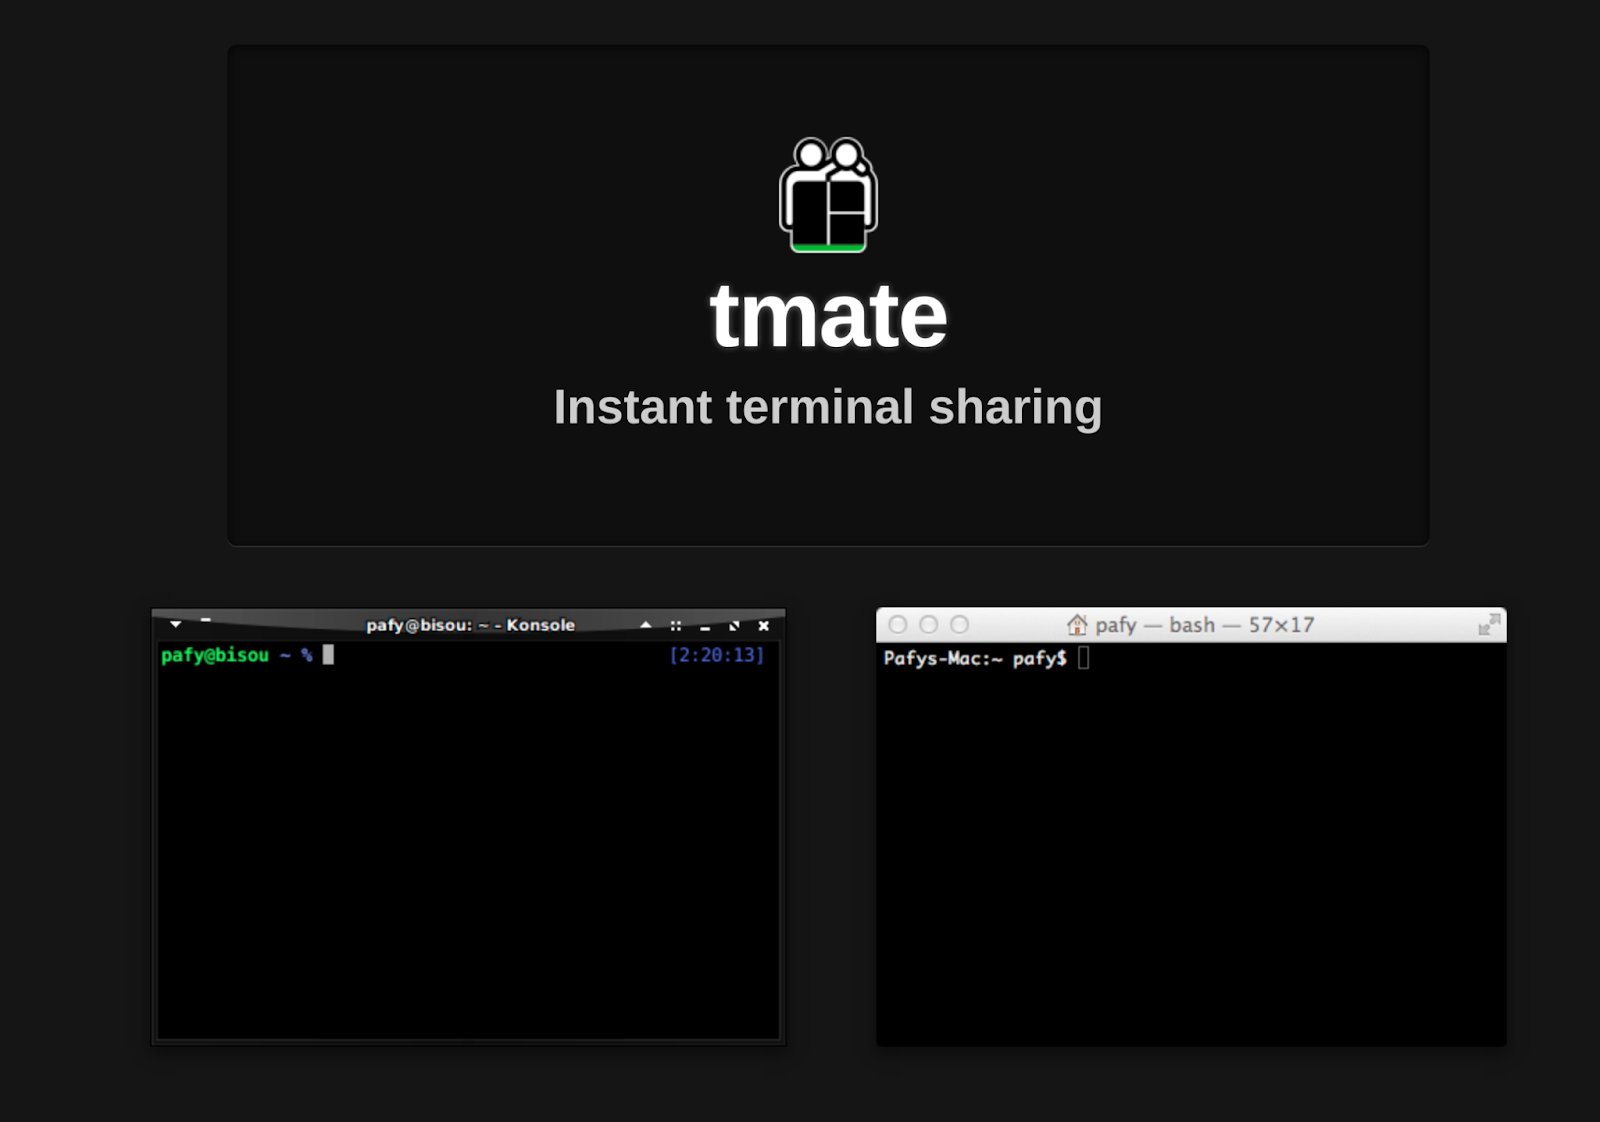Click the tmate heading text
Image resolution: width=1600 pixels, height=1122 pixels.
828,316
